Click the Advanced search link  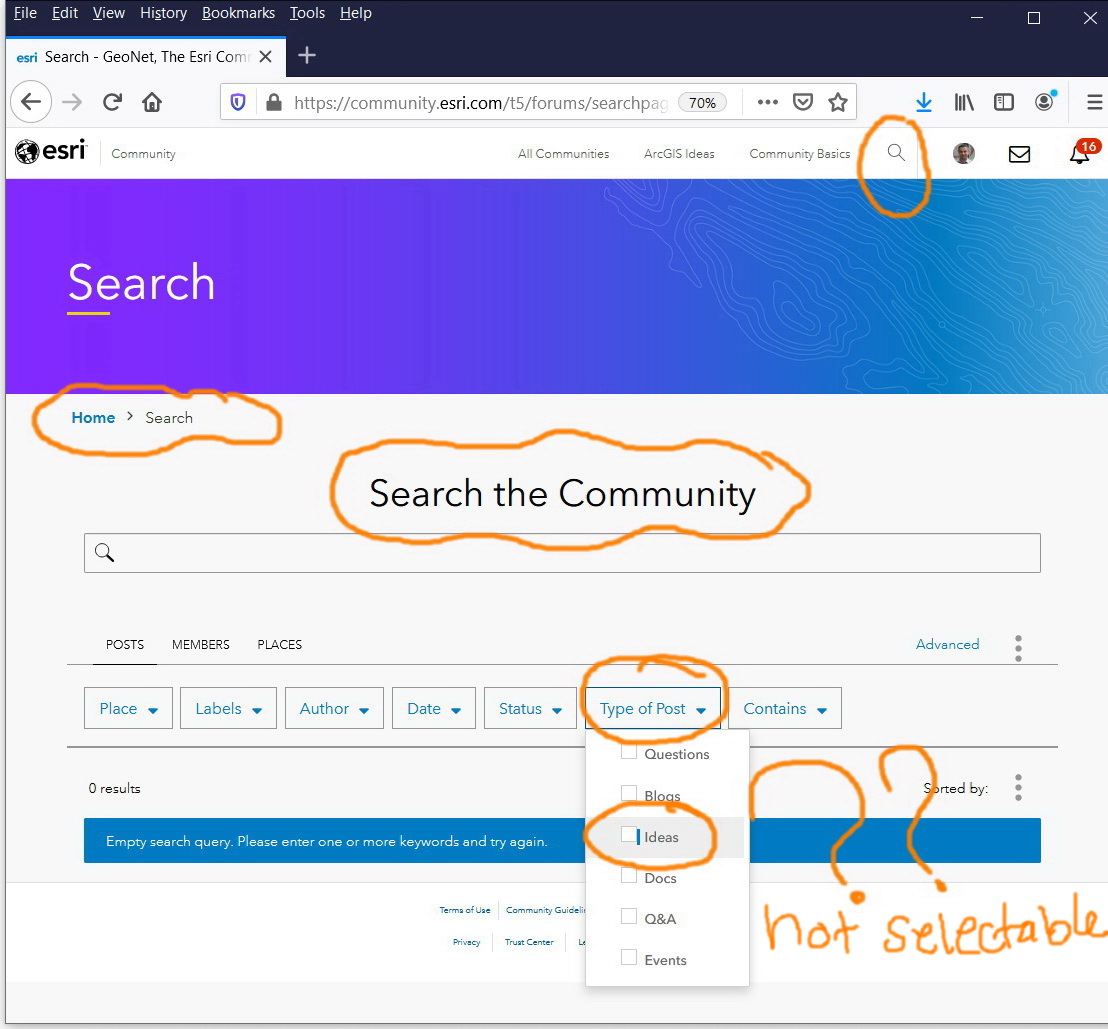pos(946,645)
